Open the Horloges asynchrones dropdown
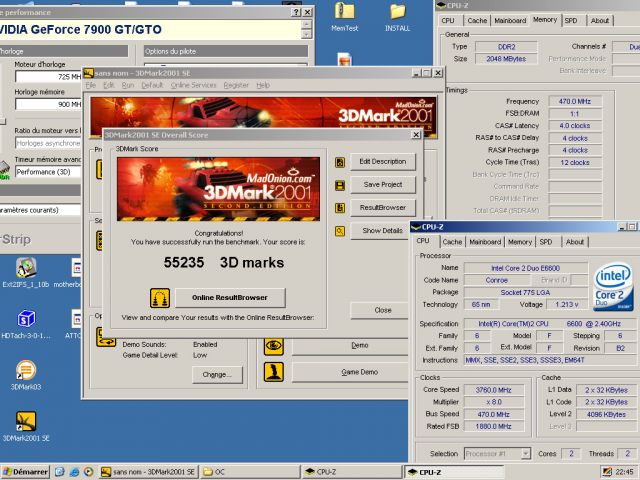 coord(48,143)
